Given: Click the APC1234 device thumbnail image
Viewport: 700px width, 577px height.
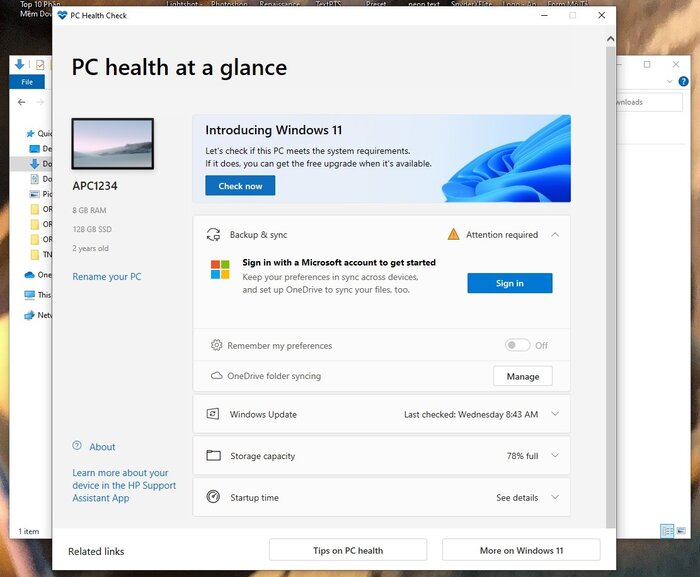Looking at the screenshot, I should tap(113, 144).
